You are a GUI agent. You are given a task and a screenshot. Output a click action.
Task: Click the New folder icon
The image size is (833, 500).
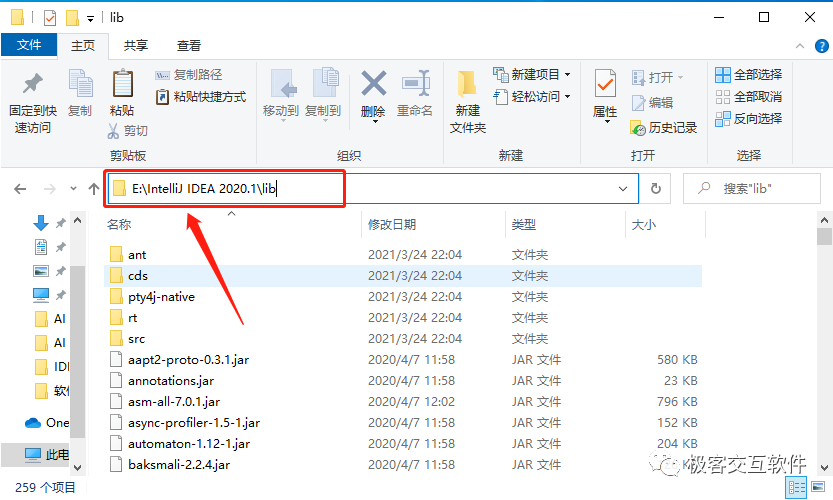[468, 83]
